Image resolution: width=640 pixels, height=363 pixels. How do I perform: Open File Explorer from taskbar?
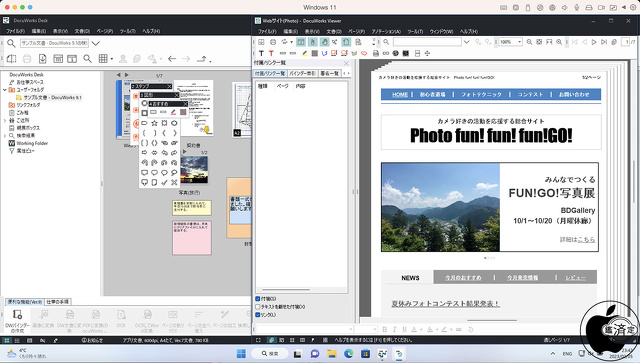click(331, 354)
